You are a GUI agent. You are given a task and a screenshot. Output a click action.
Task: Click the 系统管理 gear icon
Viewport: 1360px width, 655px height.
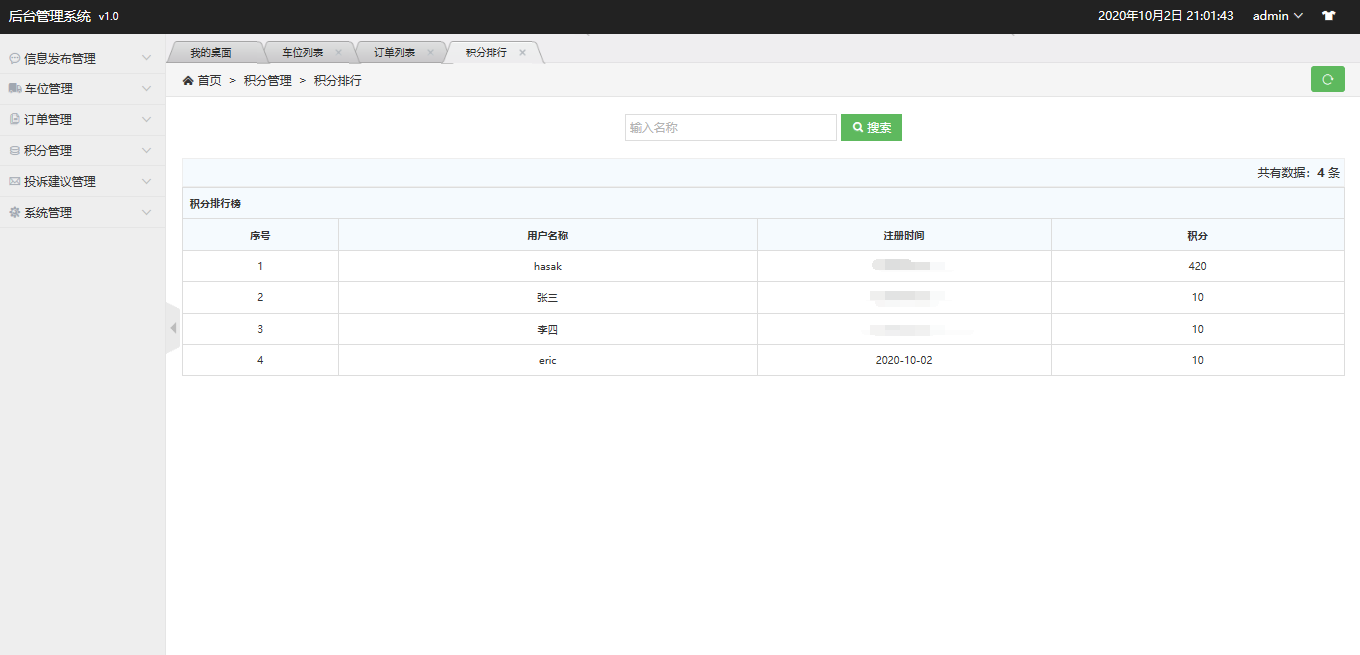tap(14, 213)
